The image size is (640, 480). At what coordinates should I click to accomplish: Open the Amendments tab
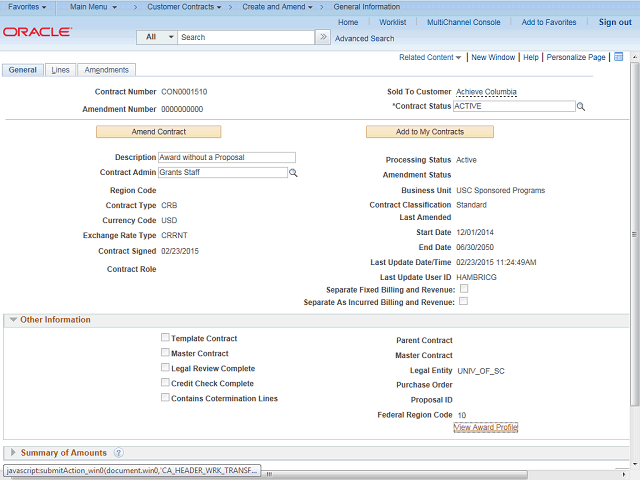coord(106,70)
